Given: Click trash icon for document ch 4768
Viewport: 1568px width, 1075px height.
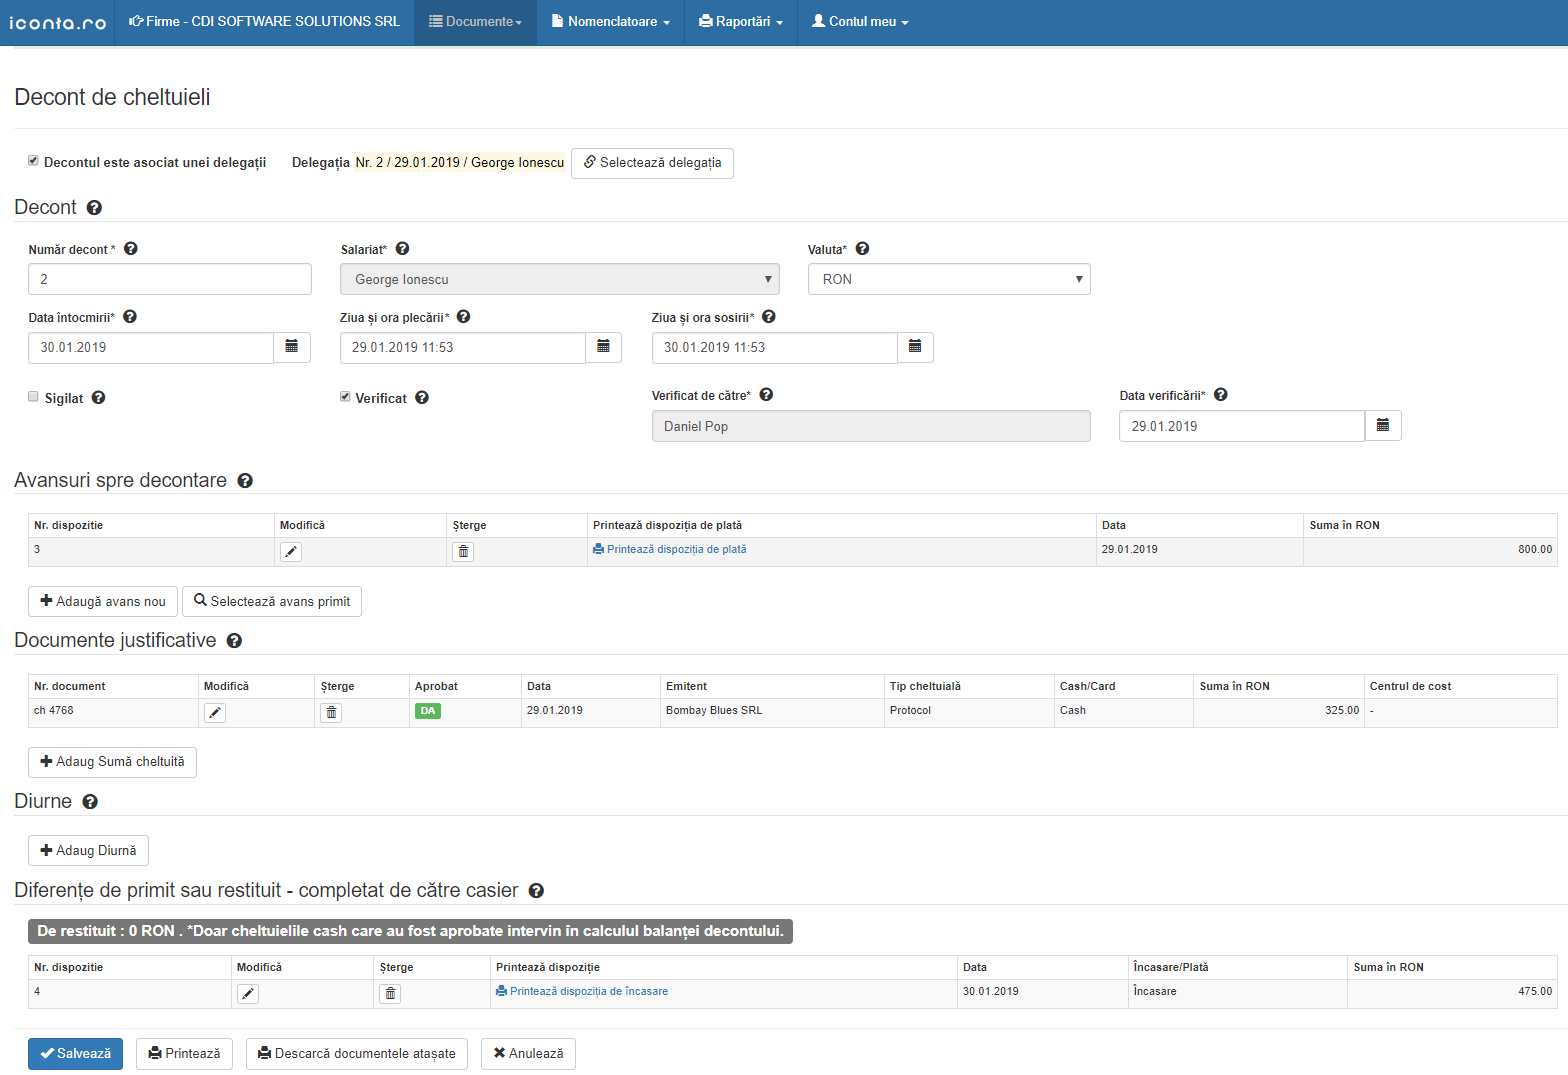Looking at the screenshot, I should click(x=331, y=713).
